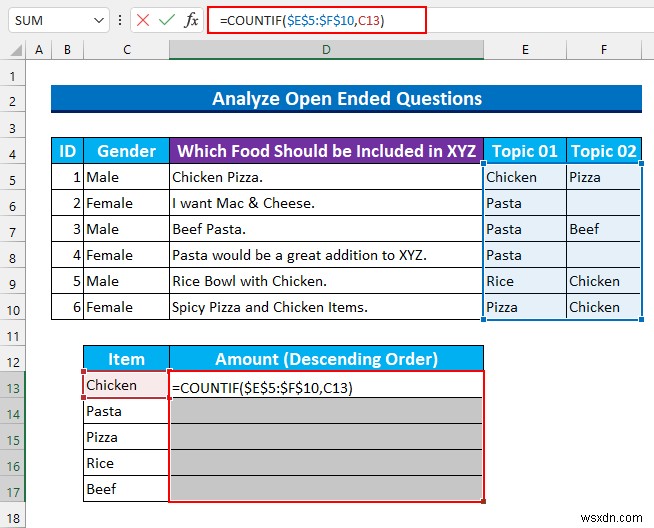654x528 pixels.
Task: Select the cell 'I want Mac & Cheese.'
Action: tap(326, 203)
